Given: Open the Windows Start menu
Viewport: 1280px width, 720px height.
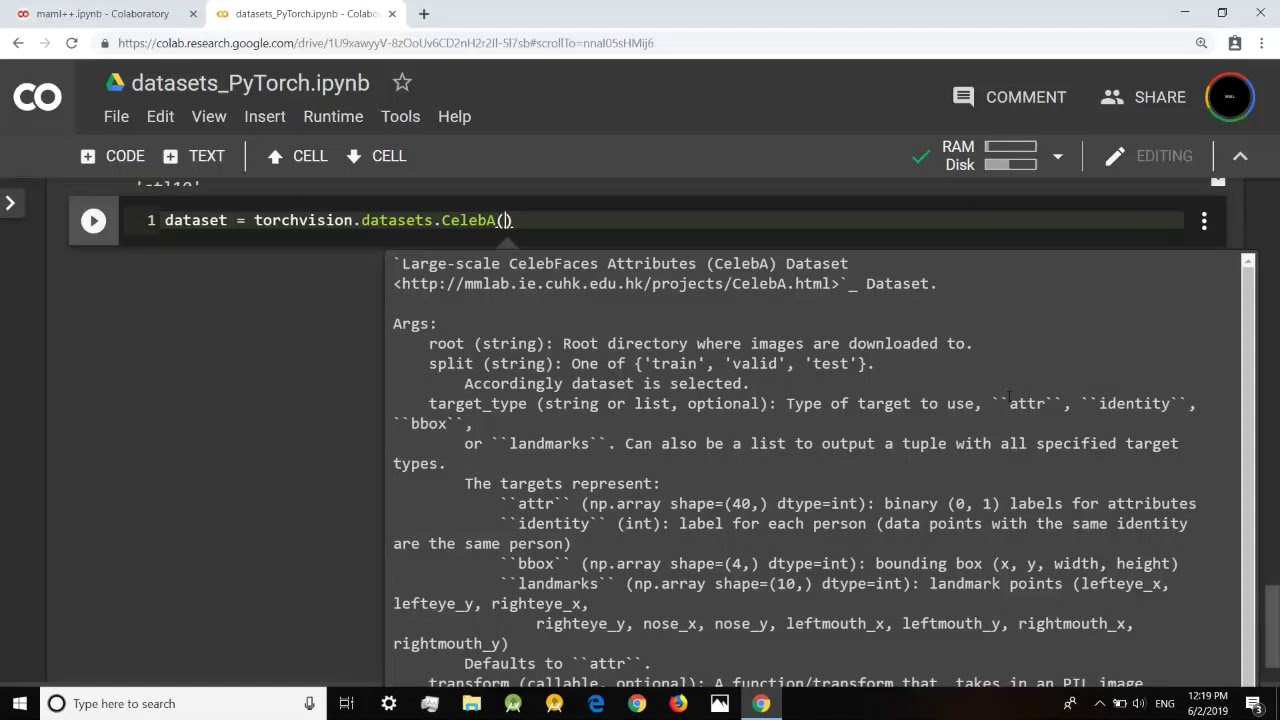Looking at the screenshot, I should [x=19, y=704].
